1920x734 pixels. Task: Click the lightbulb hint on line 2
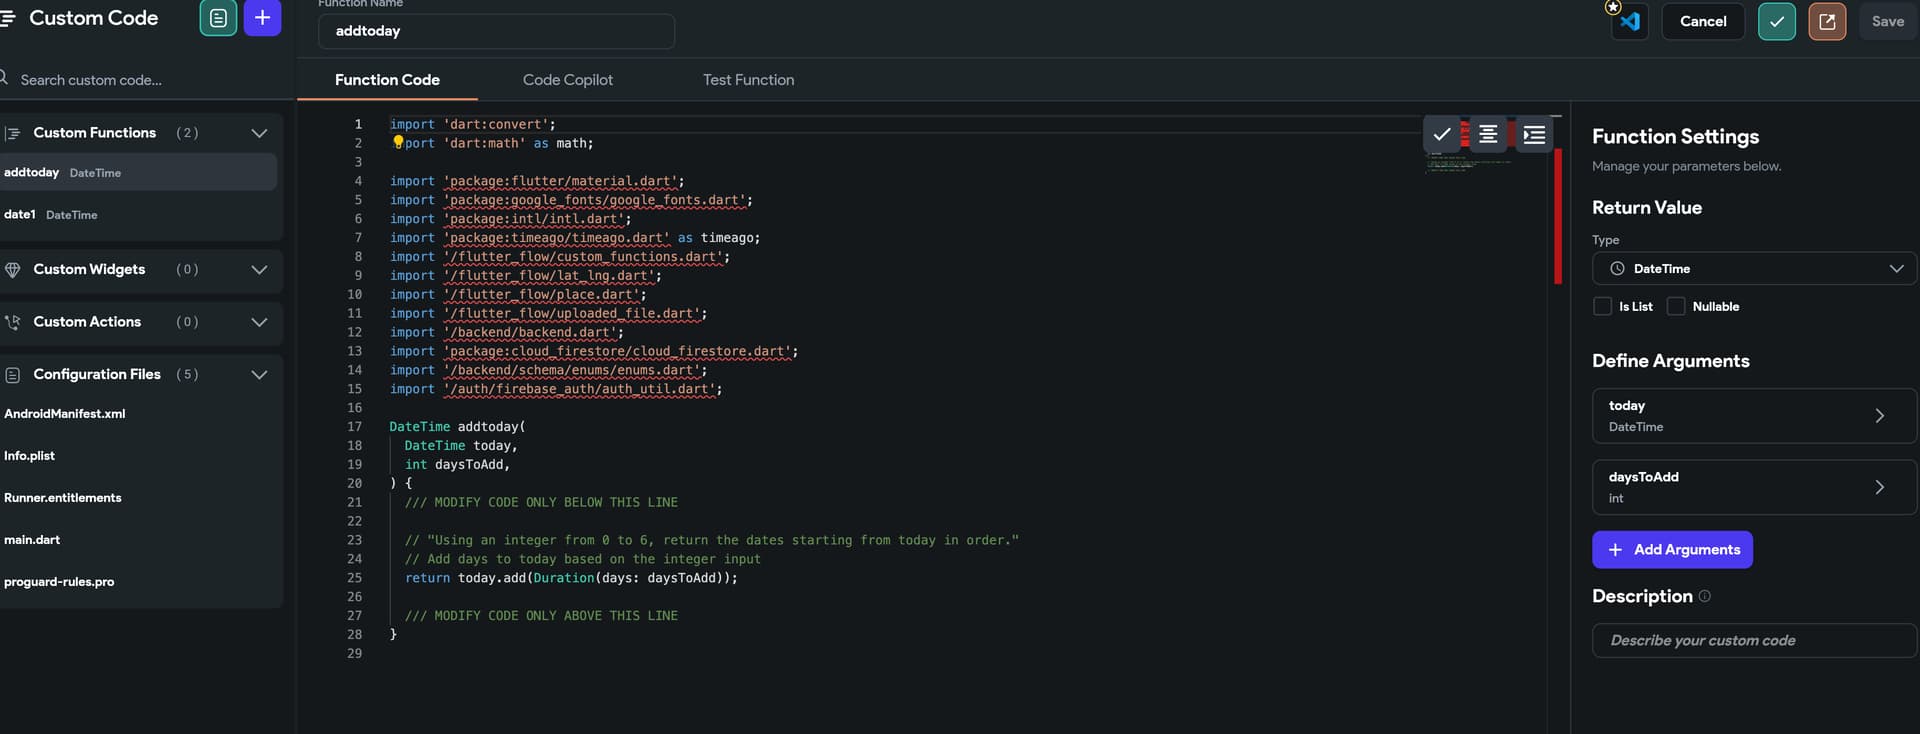pos(398,142)
